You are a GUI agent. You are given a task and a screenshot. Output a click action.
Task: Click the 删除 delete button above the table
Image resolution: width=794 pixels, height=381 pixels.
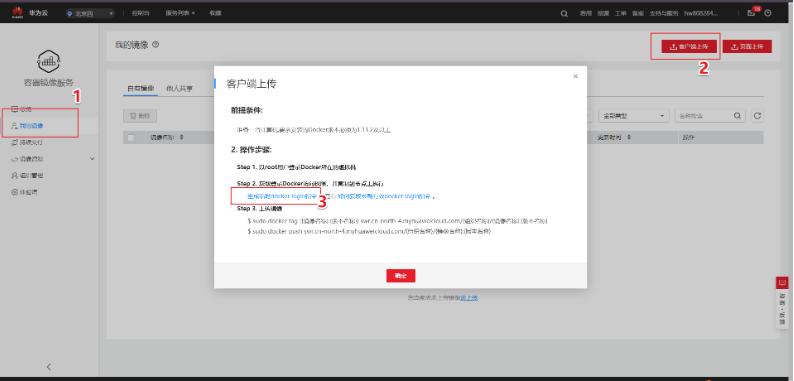coord(140,116)
